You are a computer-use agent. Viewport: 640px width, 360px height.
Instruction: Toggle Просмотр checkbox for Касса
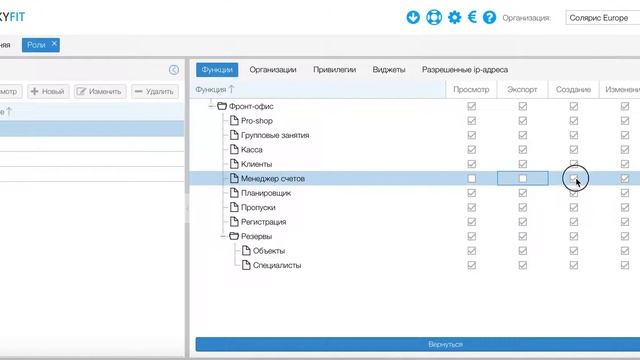pyautogui.click(x=472, y=149)
